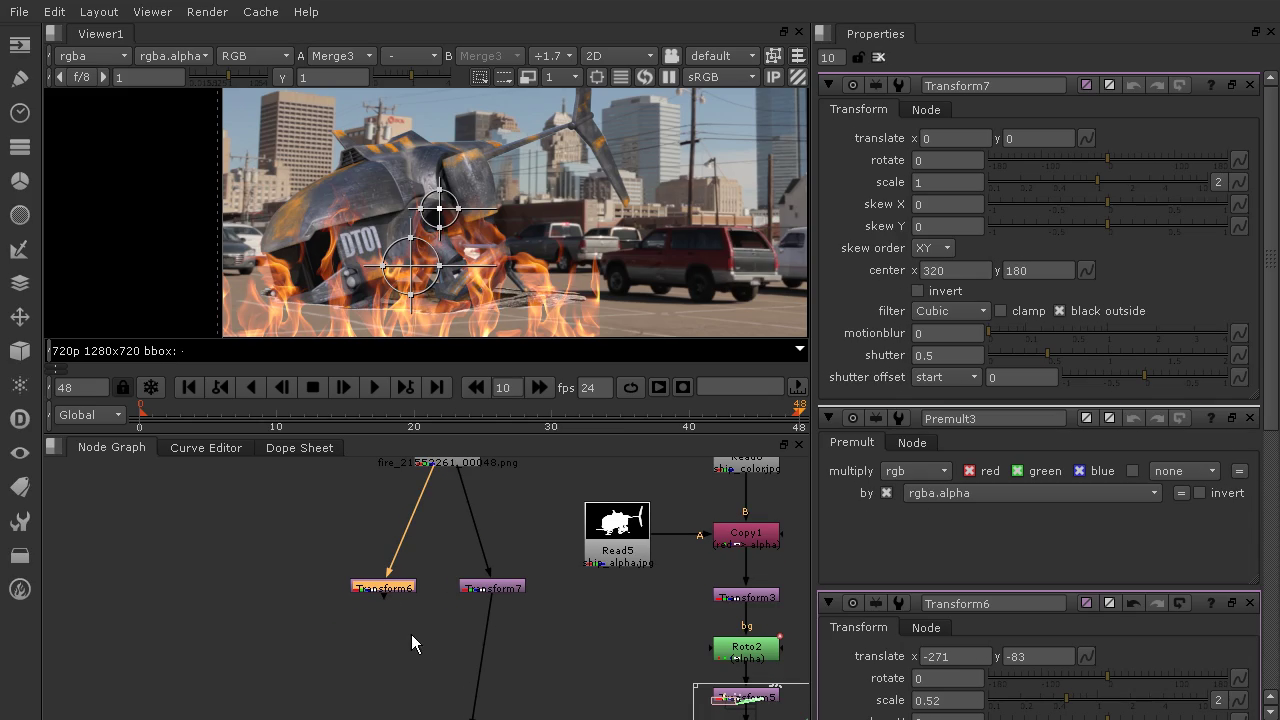Click the Transform7 rotate slider
Viewport: 1280px width, 720px height.
1107,160
